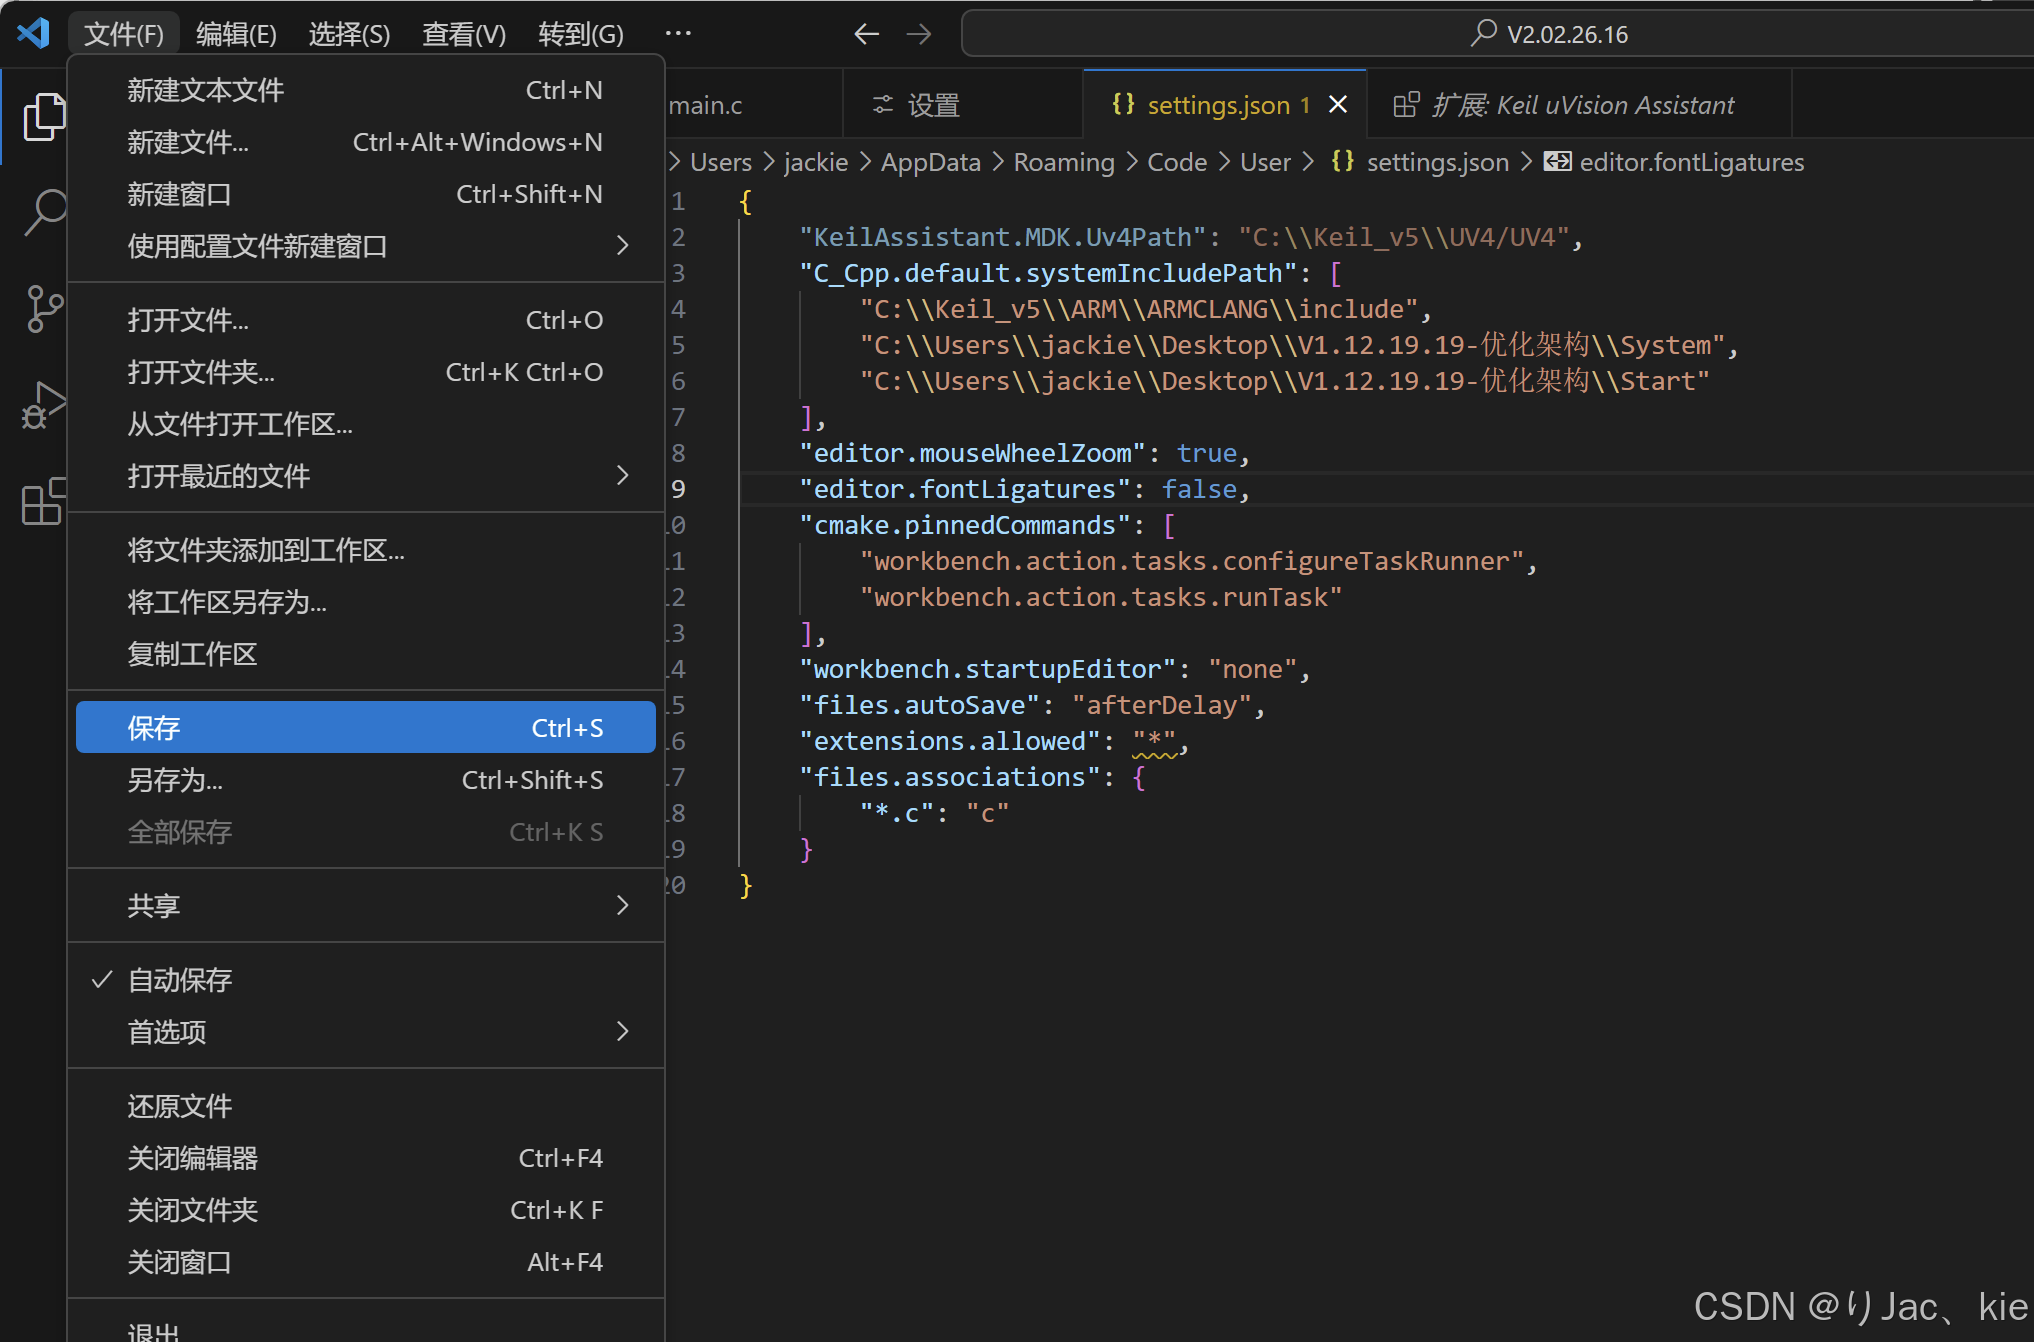Screen dimensions: 2034x1342
Task: Expand the 打开最近的文件 submenu
Action: pyautogui.click(x=219, y=476)
